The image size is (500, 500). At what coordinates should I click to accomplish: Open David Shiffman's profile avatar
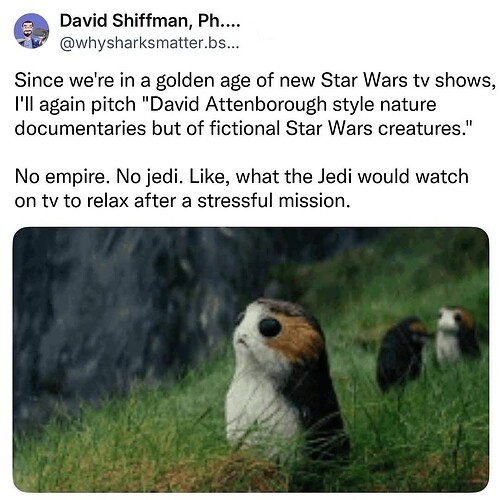click(x=31, y=31)
